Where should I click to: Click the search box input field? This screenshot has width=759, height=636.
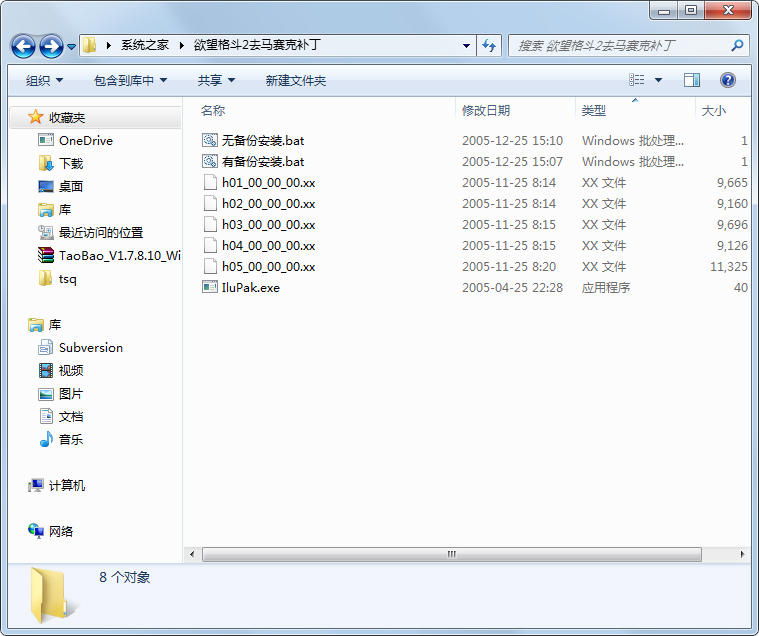click(620, 46)
